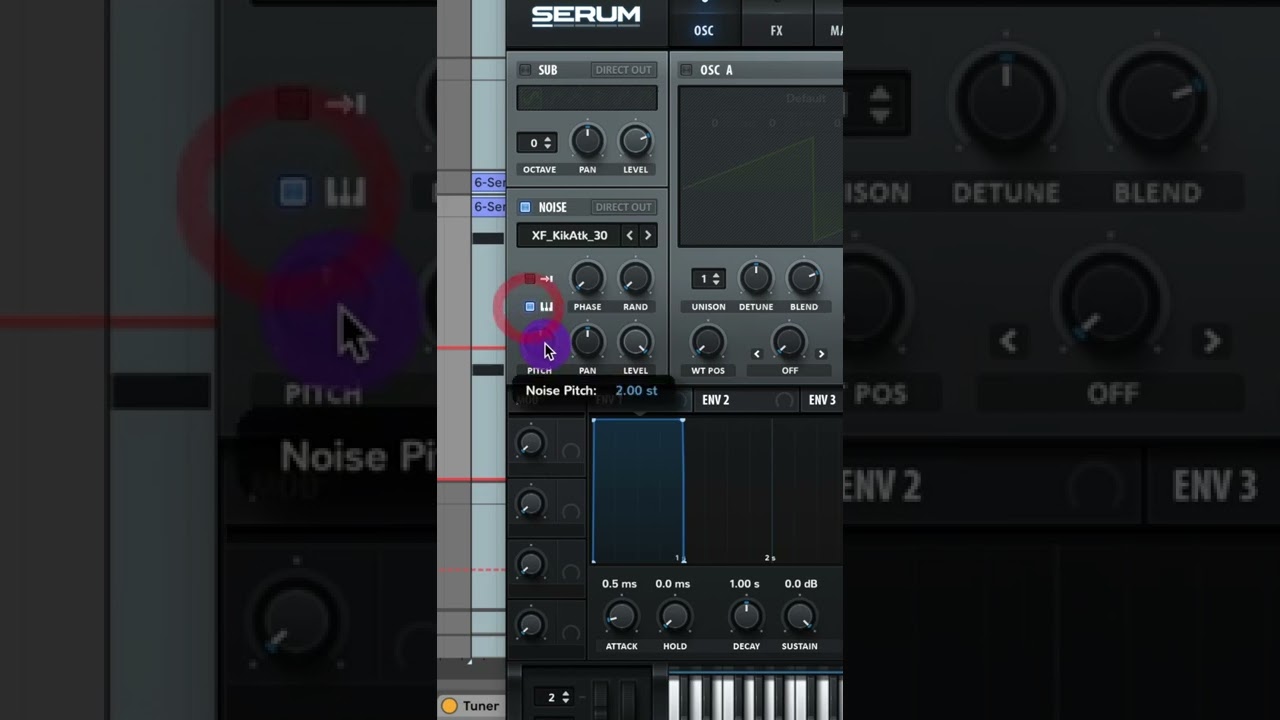Disable the NOISE oscillator

[525, 207]
